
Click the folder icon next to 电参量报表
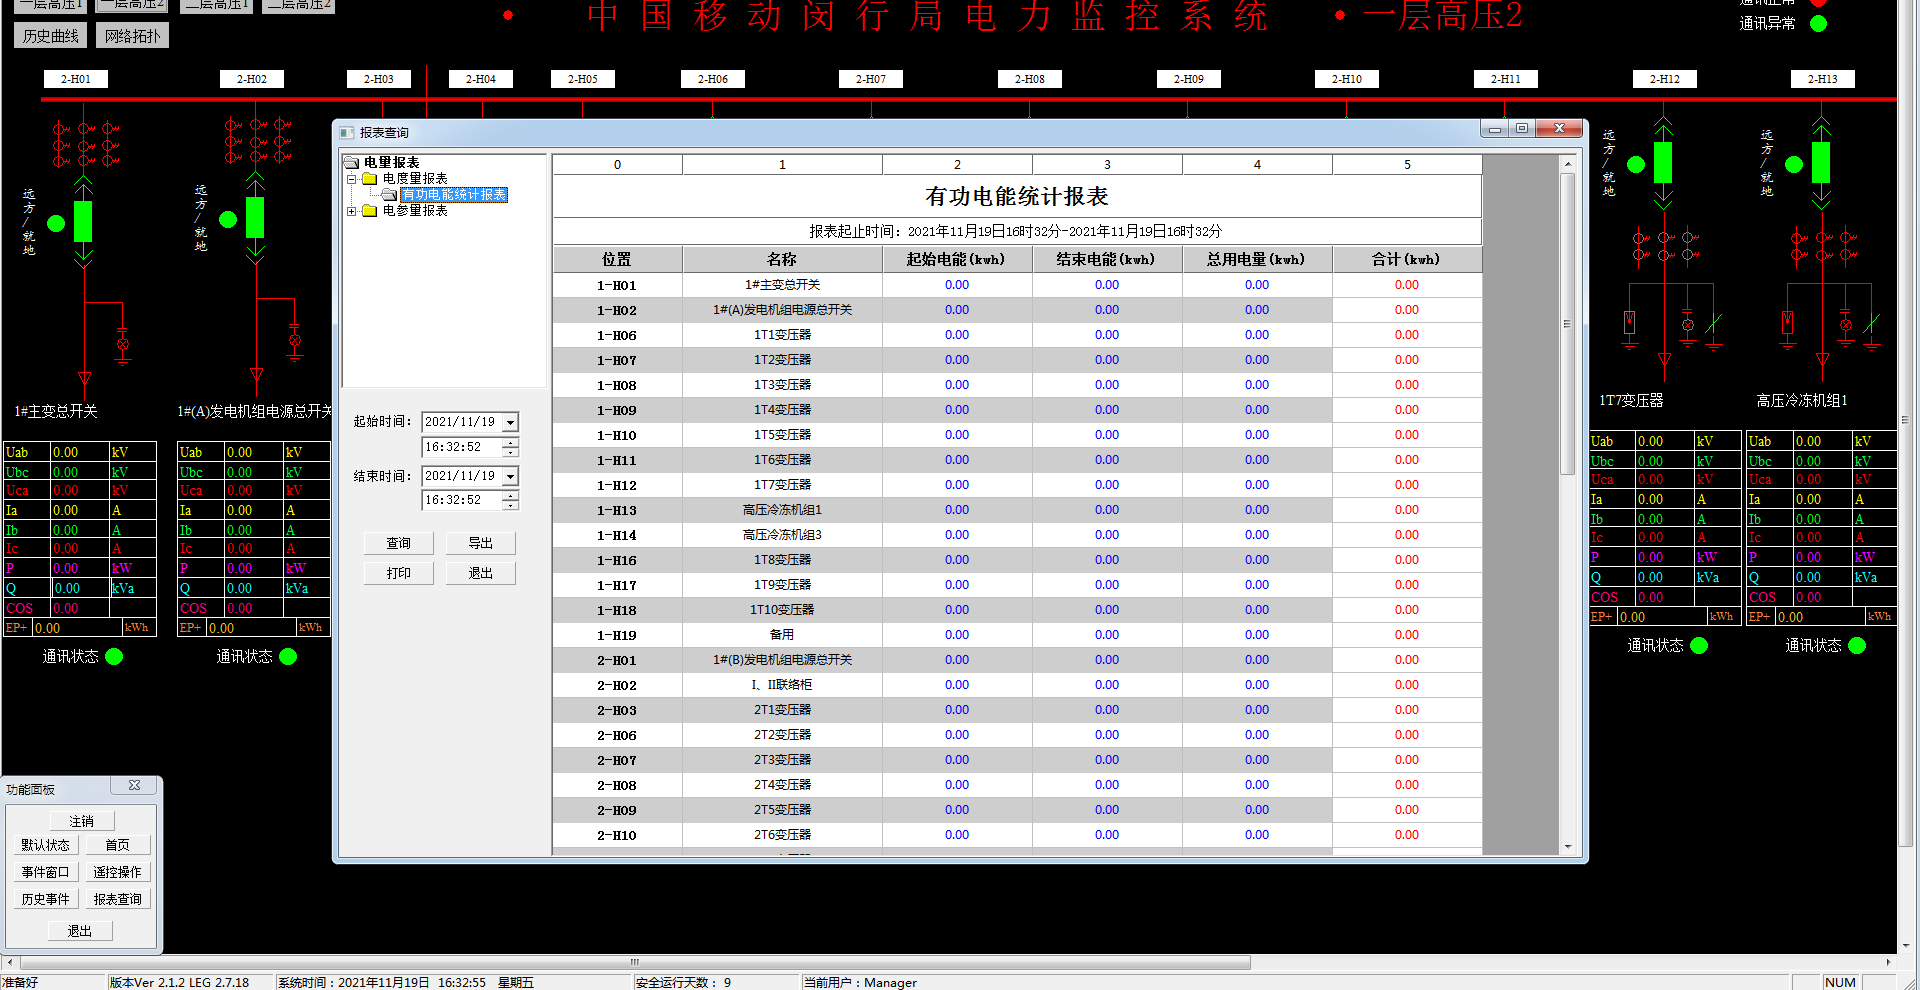point(370,211)
